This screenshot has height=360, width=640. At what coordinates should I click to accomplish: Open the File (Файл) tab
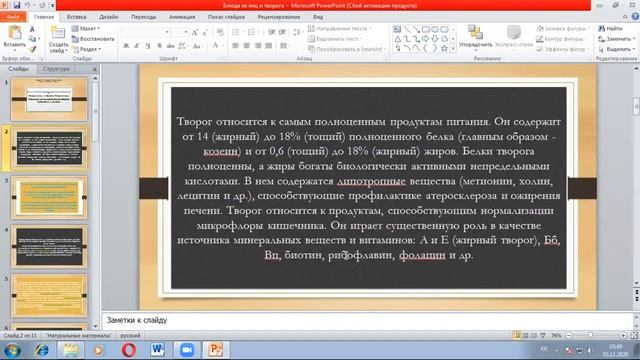[x=13, y=17]
